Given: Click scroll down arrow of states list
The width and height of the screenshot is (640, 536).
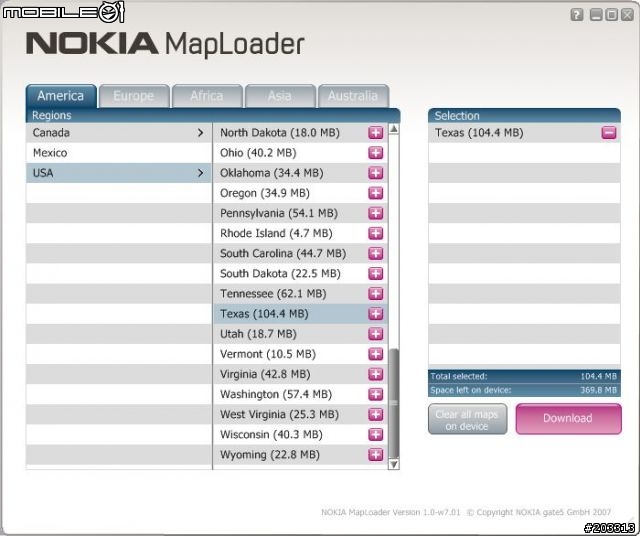Looking at the screenshot, I should (393, 464).
